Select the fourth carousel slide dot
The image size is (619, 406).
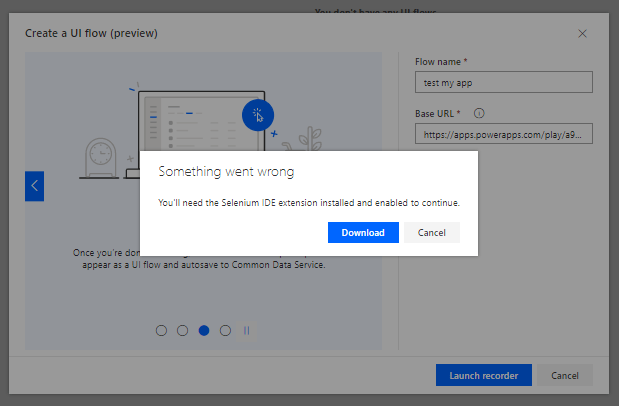click(x=225, y=331)
